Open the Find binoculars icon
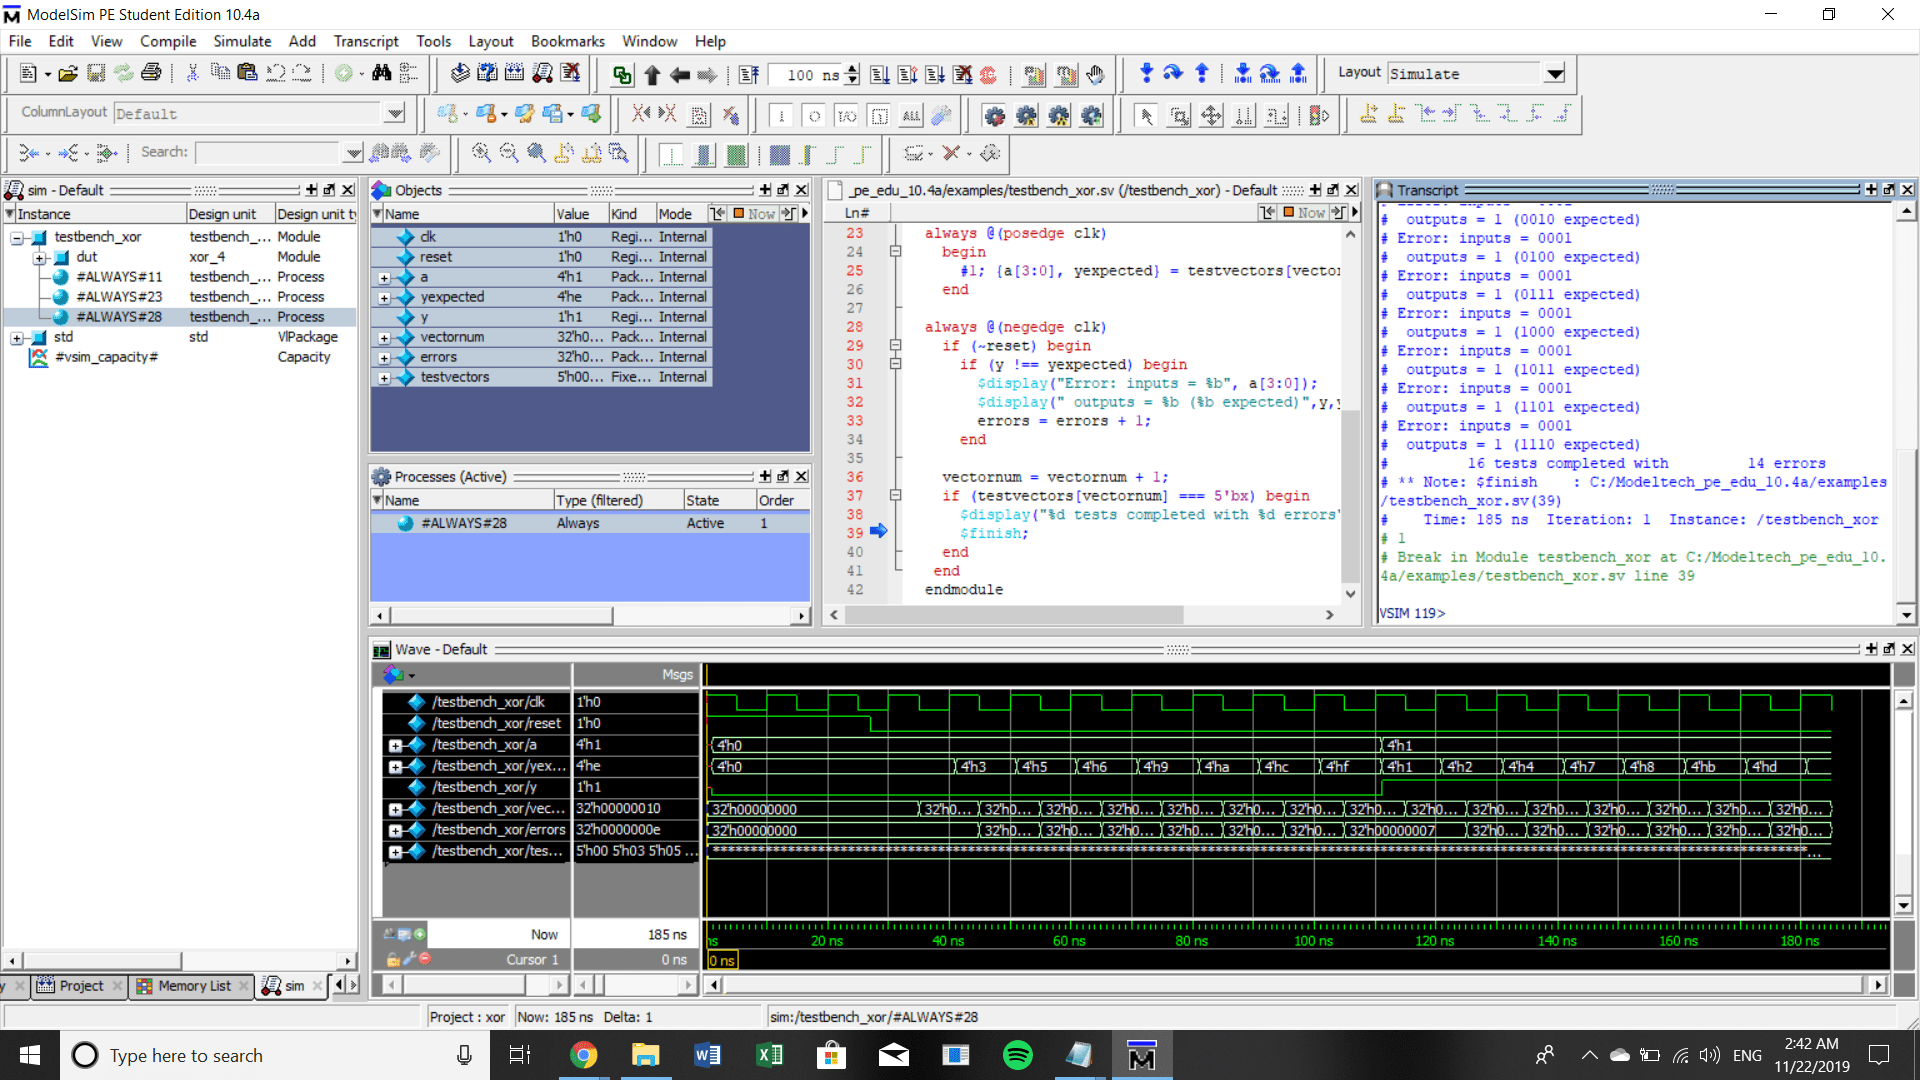1920x1080 pixels. pyautogui.click(x=383, y=73)
